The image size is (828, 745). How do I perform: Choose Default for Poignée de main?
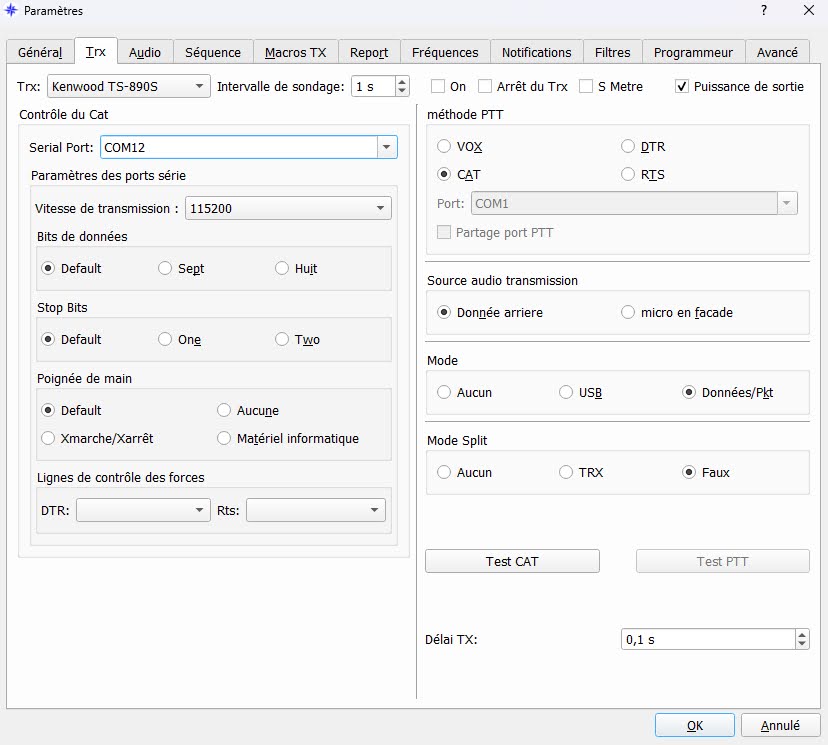click(48, 410)
